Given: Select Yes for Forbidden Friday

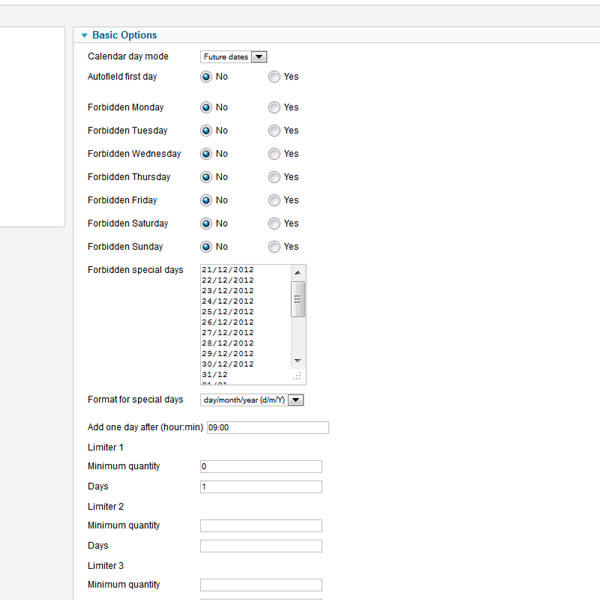Looking at the screenshot, I should (x=274, y=200).
